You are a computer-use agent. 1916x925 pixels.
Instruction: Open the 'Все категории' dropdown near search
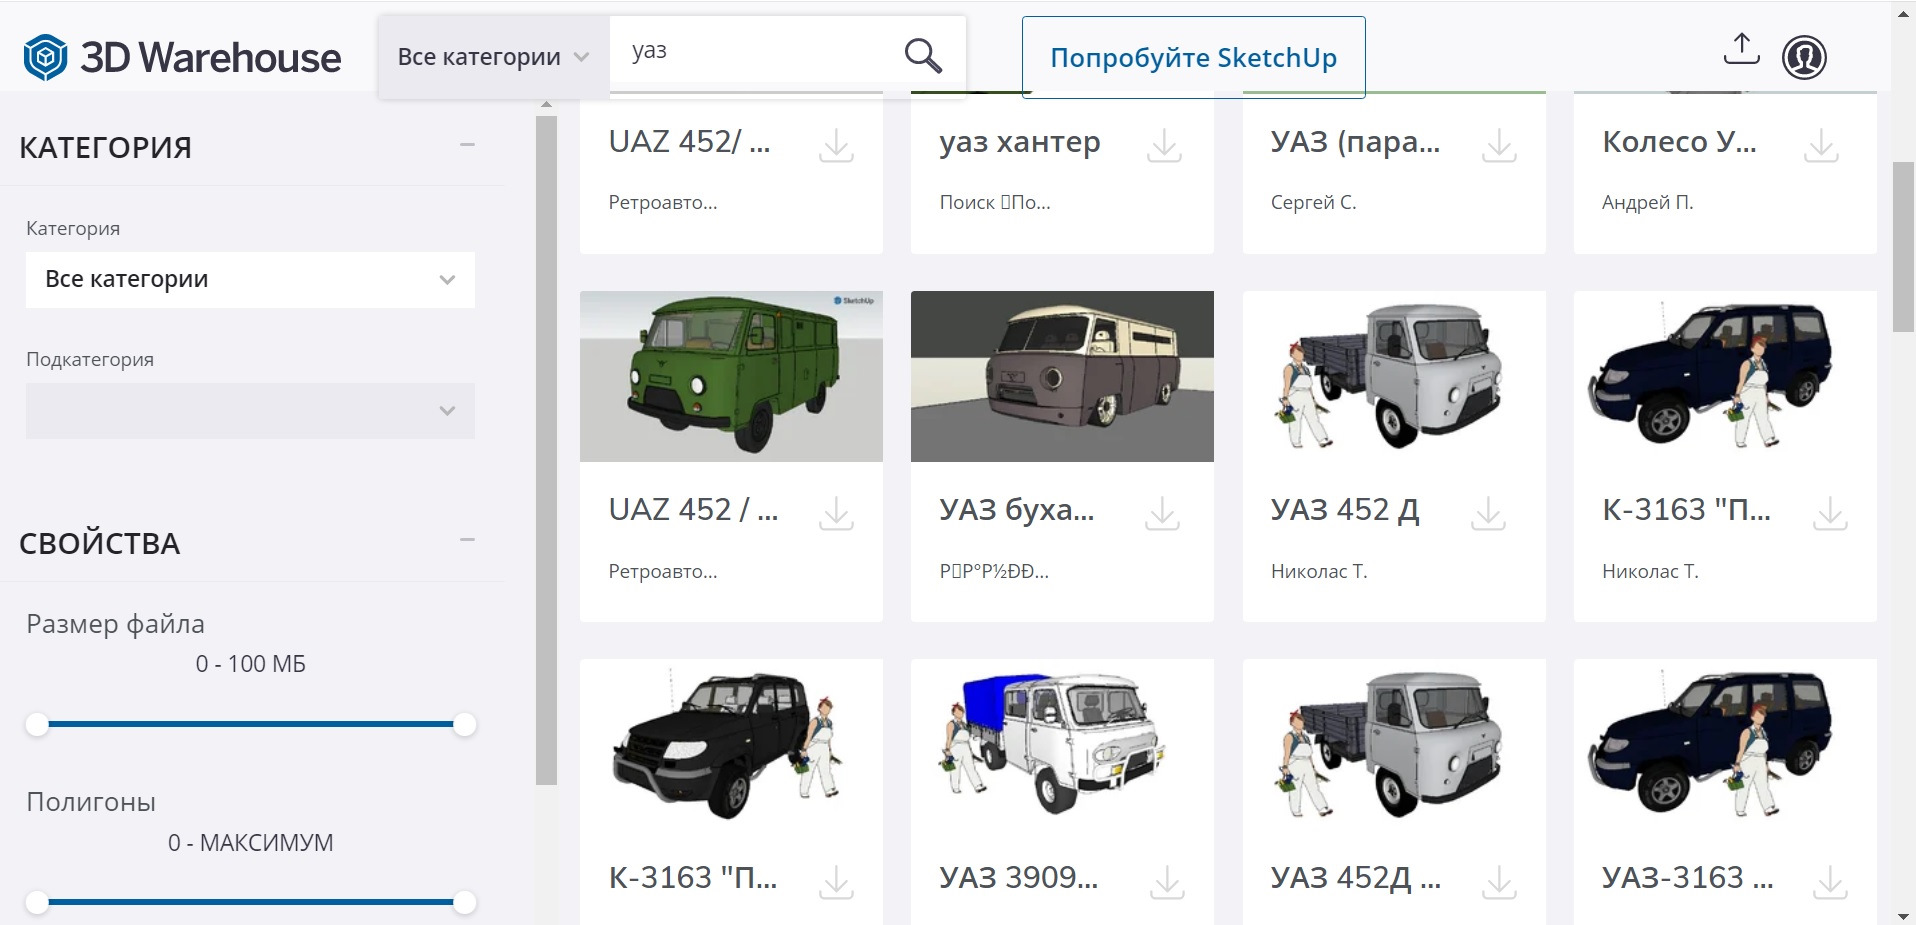pos(490,56)
